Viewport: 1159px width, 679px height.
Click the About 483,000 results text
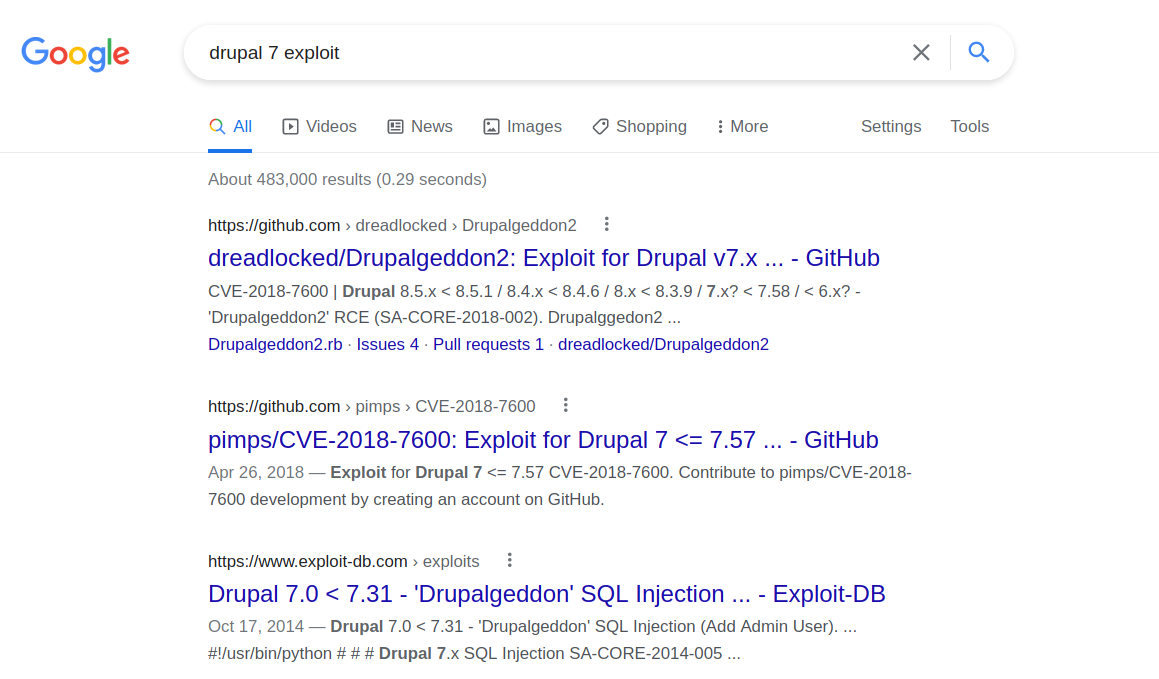pos(347,180)
